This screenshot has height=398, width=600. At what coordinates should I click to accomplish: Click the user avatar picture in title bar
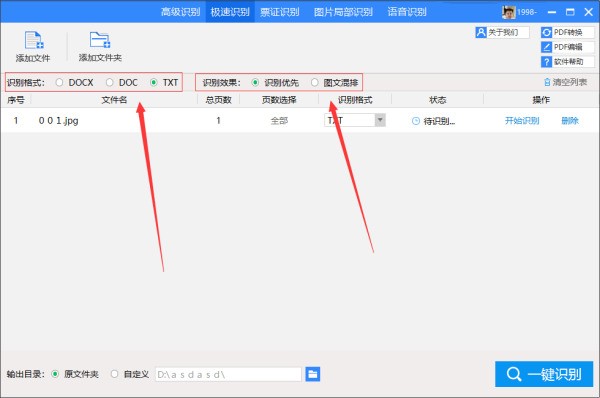(509, 12)
